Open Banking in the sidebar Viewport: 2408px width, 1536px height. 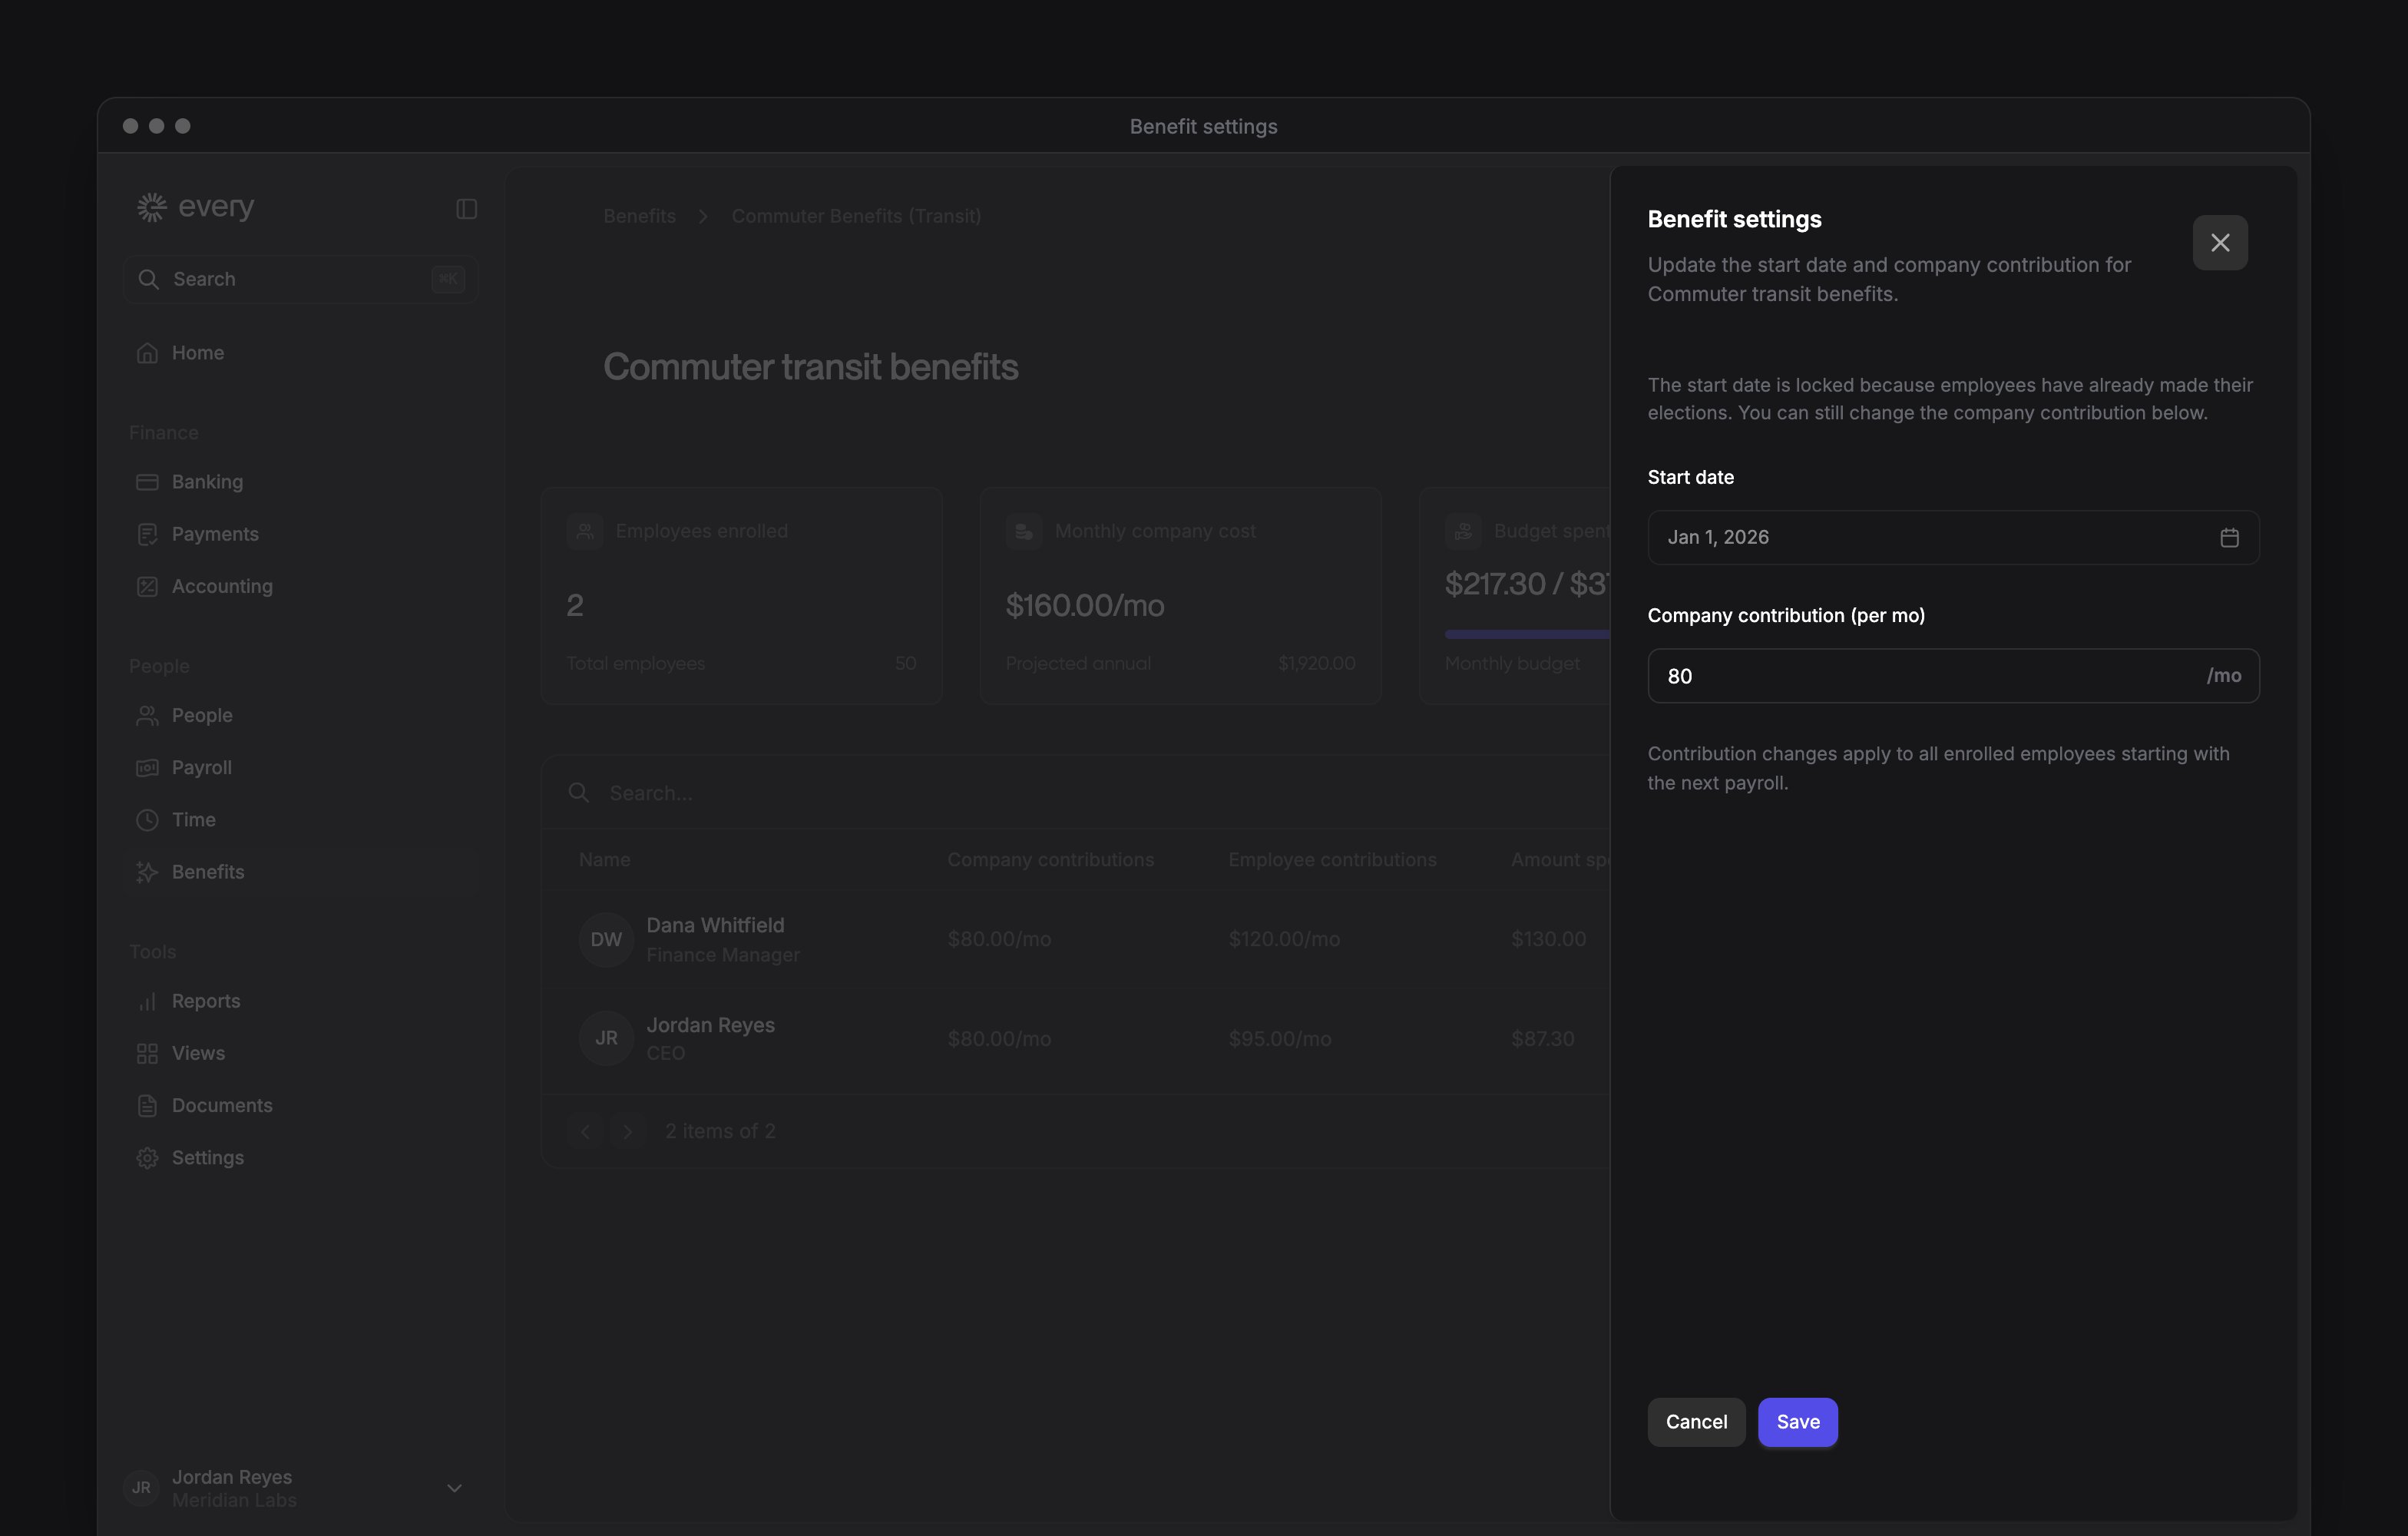coord(300,482)
